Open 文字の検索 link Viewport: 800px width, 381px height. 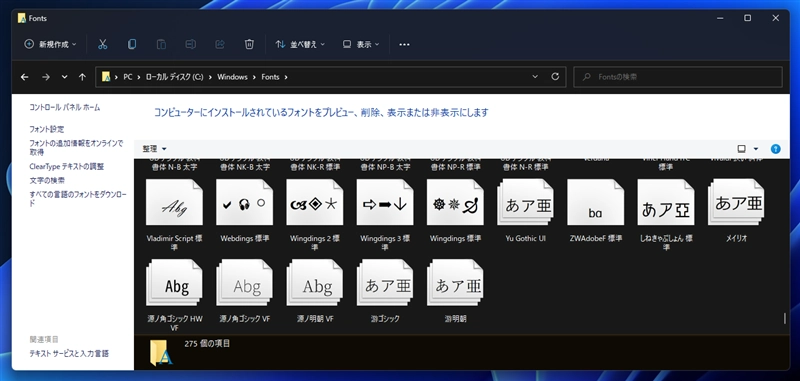47,180
